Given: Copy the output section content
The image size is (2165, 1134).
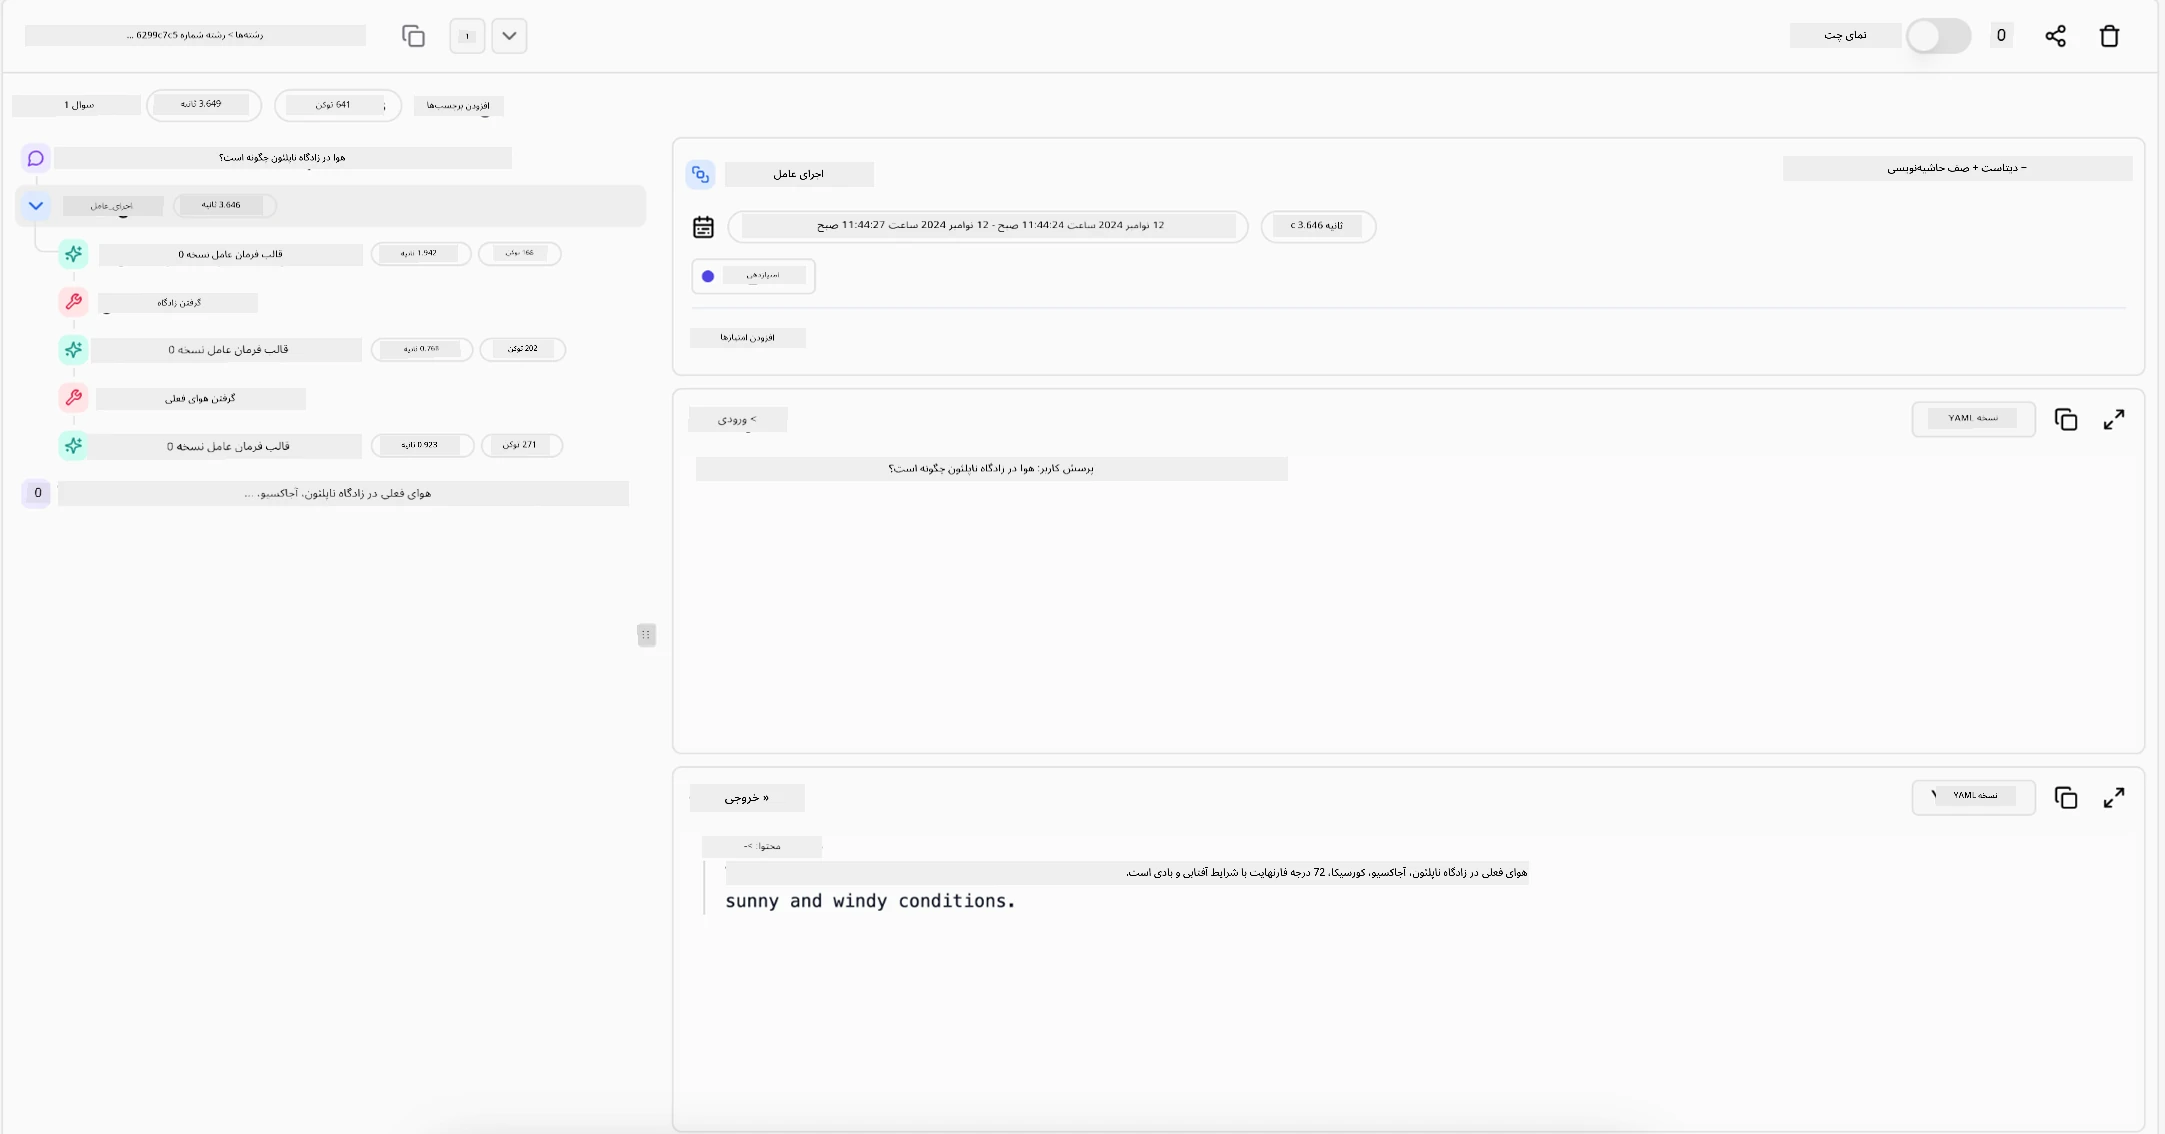Looking at the screenshot, I should 2066,798.
